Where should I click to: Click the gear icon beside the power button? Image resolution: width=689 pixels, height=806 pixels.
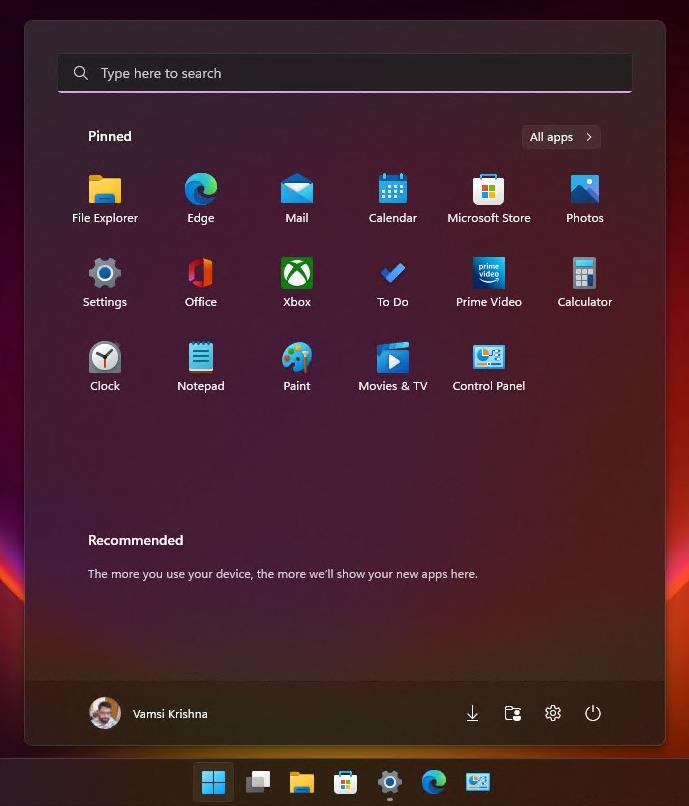[x=553, y=713]
